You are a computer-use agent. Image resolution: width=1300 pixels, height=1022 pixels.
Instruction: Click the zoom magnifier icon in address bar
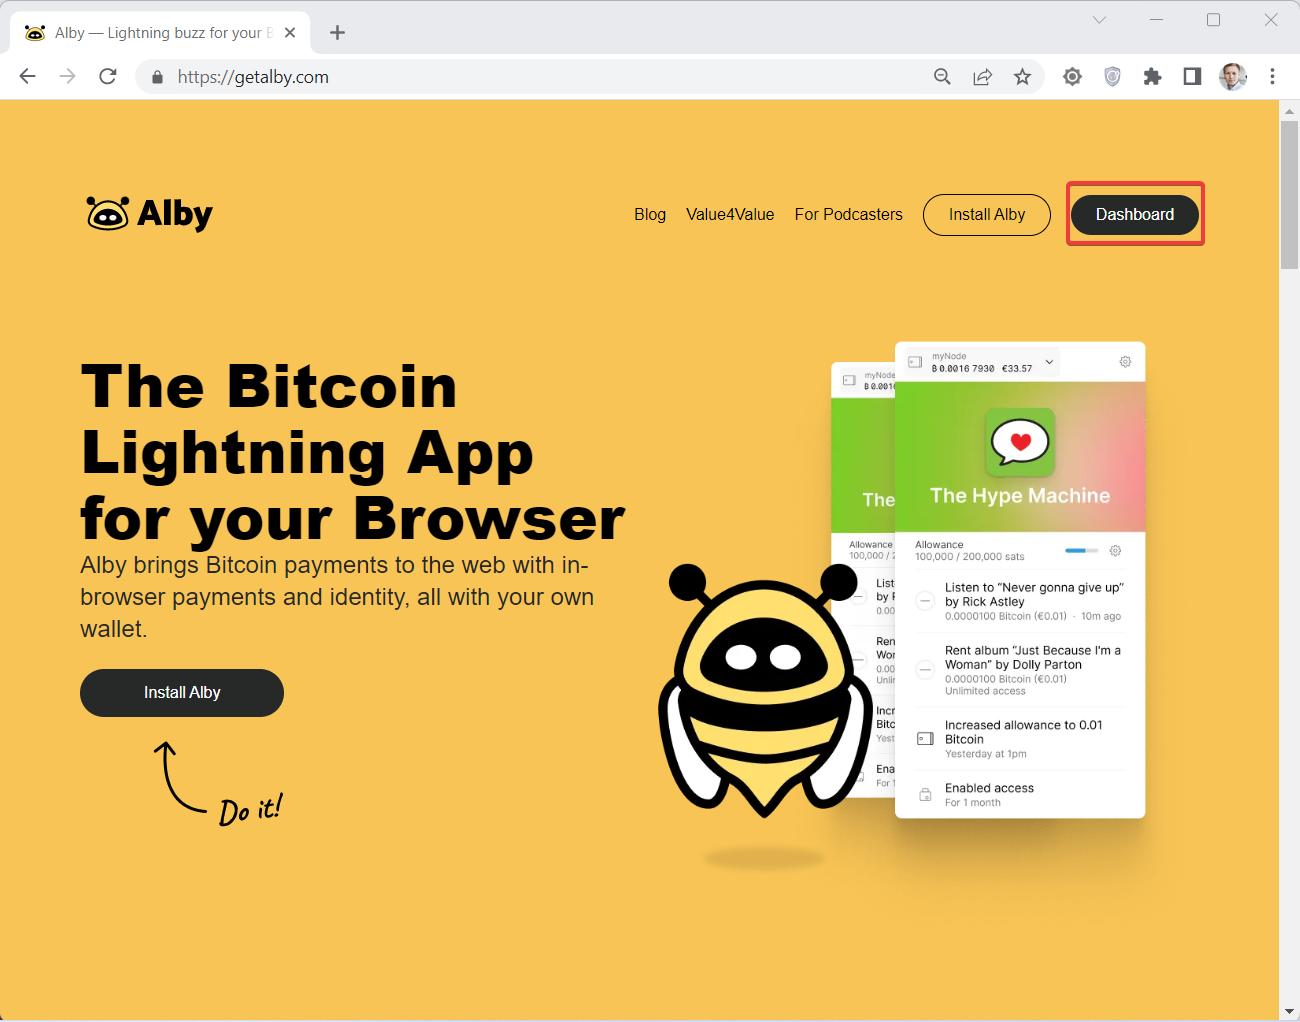[942, 77]
